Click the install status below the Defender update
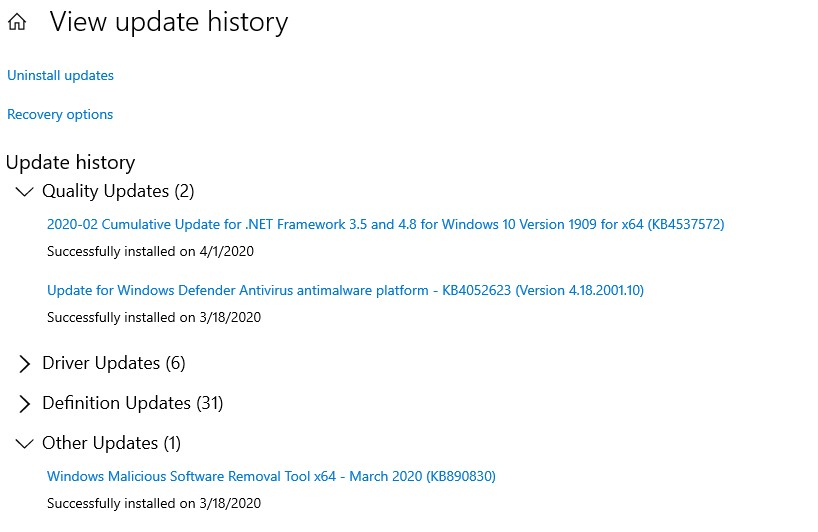This screenshot has height=532, width=818. pyautogui.click(x=154, y=317)
